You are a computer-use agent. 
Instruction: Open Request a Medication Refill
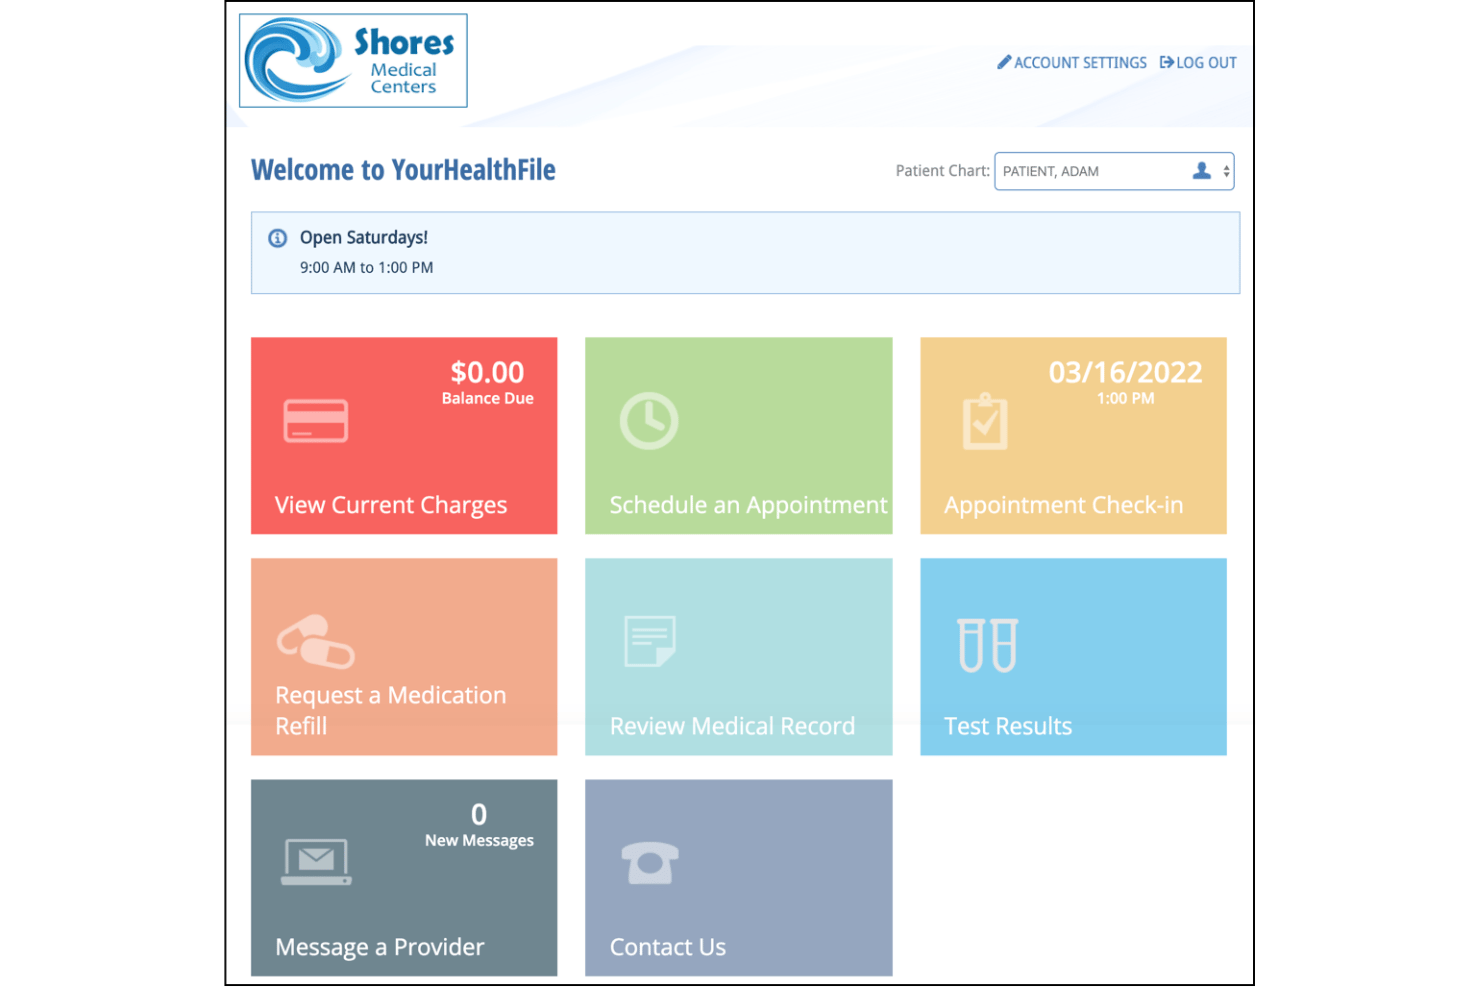[404, 656]
